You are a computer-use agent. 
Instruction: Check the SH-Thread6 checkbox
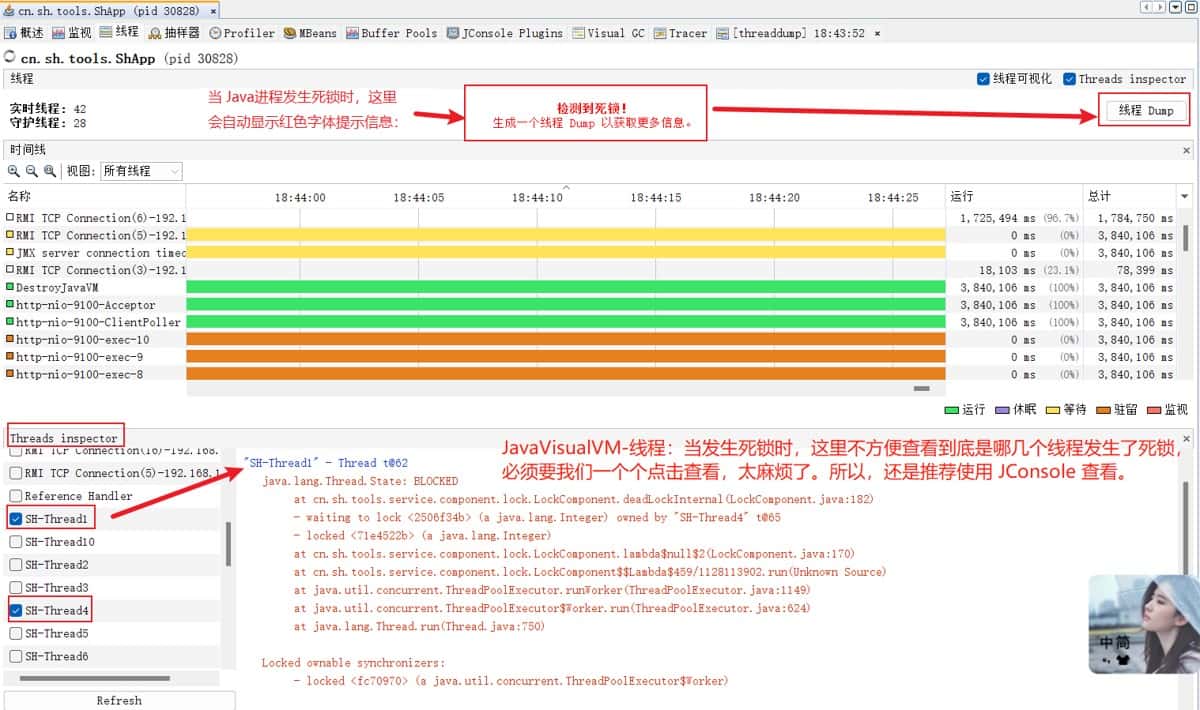pyautogui.click(x=15, y=656)
